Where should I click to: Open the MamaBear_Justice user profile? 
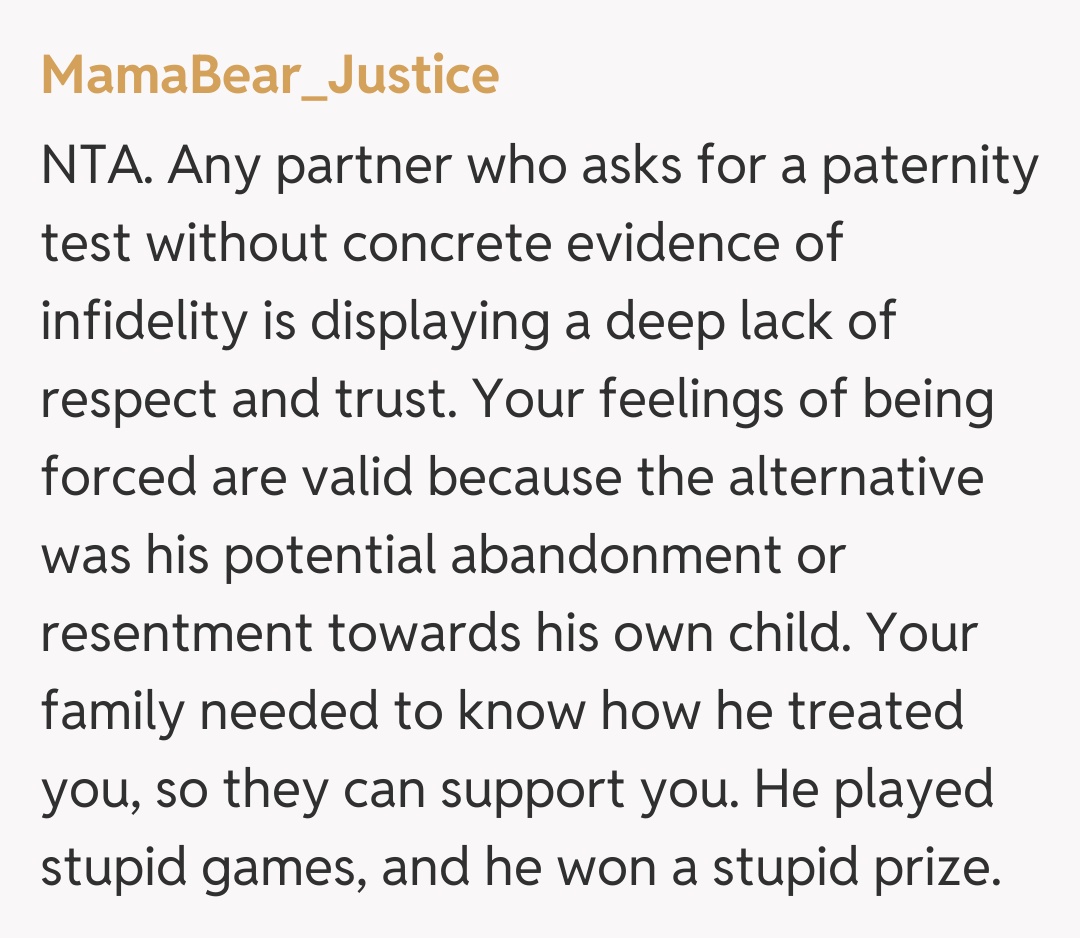click(270, 76)
